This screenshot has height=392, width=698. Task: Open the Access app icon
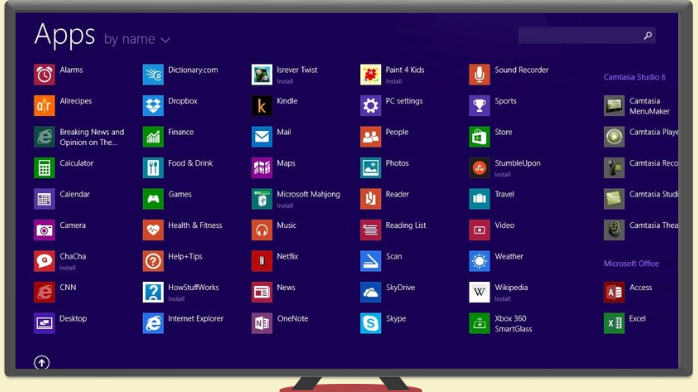tap(614, 292)
